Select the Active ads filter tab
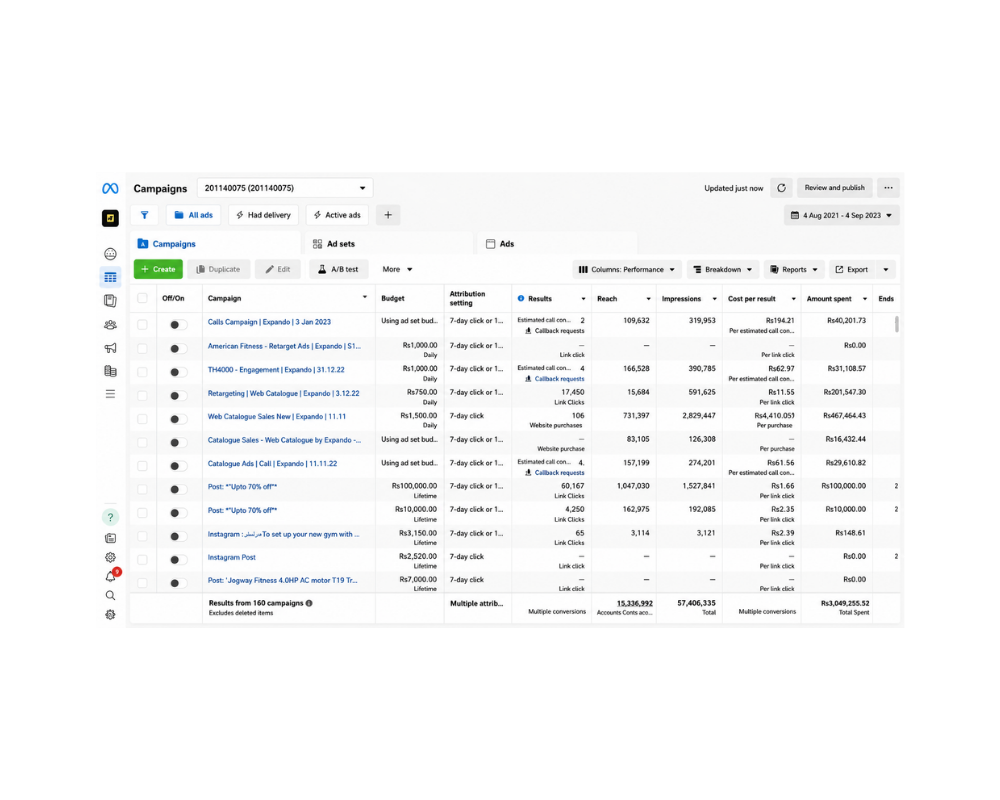1000x800 pixels. pyautogui.click(x=337, y=215)
